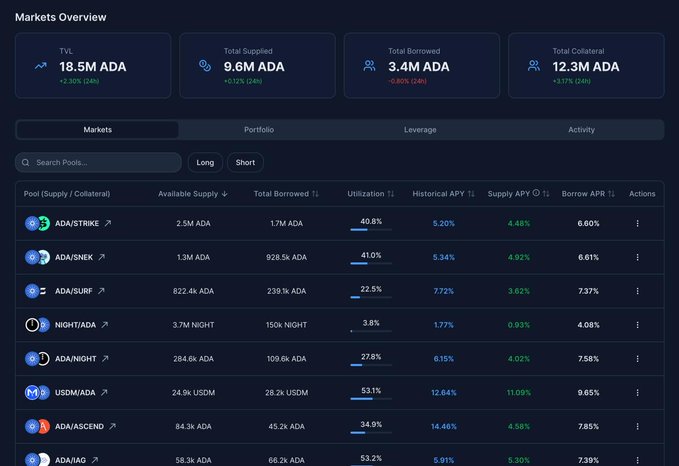Viewport: 679px width, 466px height.
Task: Click the ADA/ASCEND token pair icon
Action: pos(37,426)
